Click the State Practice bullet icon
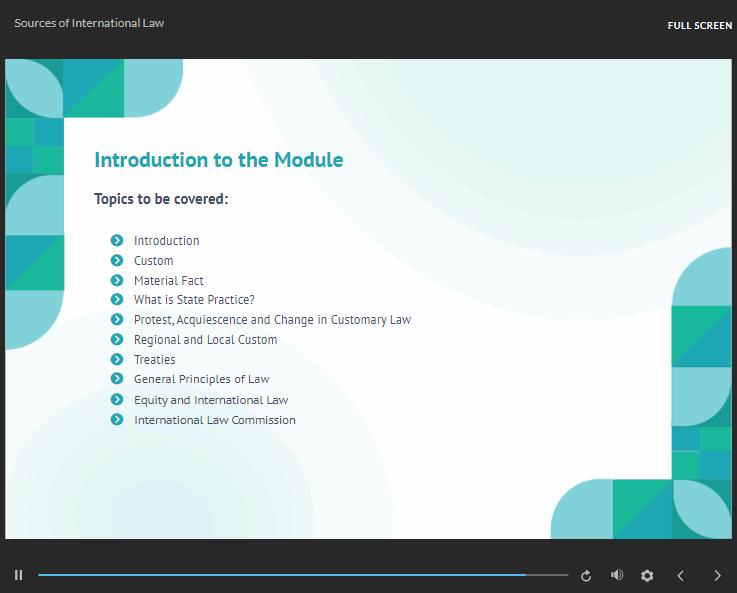 pos(117,299)
